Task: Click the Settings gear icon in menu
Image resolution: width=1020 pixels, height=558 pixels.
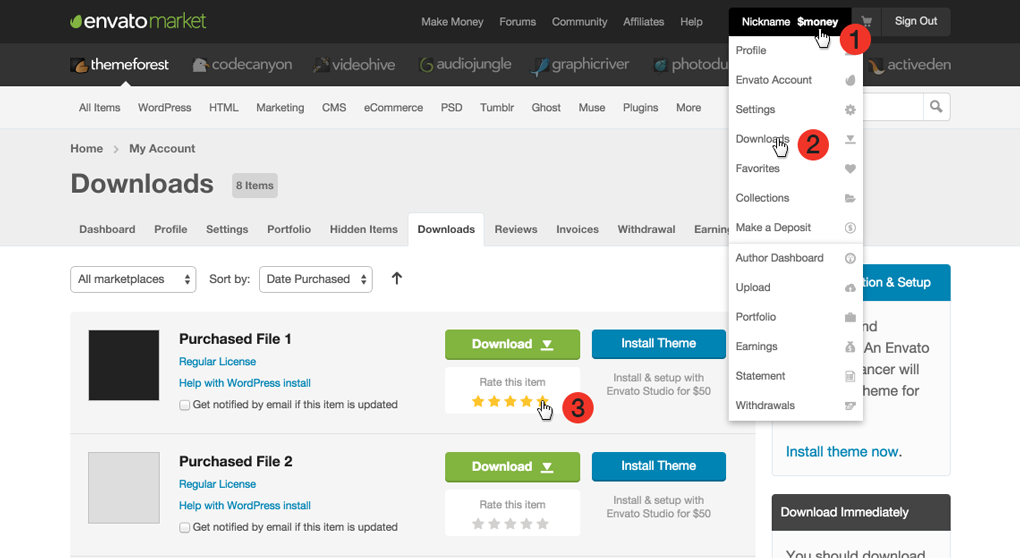Action: [x=850, y=110]
